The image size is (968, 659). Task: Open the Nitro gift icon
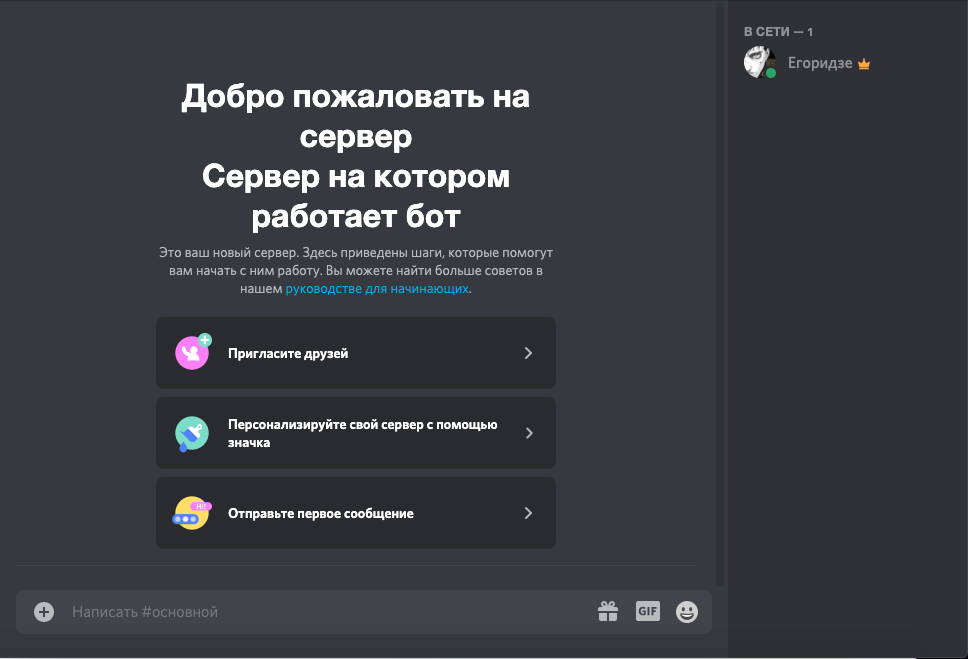[608, 611]
